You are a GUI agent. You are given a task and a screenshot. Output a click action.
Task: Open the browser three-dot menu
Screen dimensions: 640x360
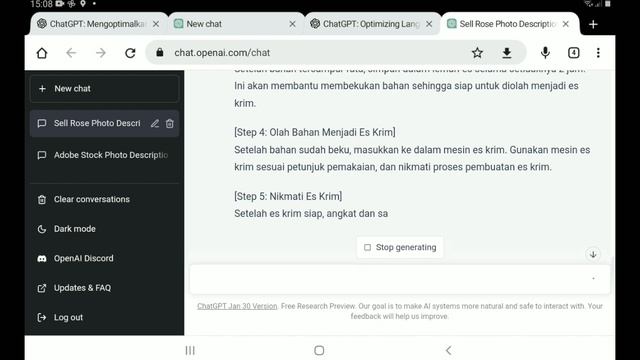tap(598, 53)
